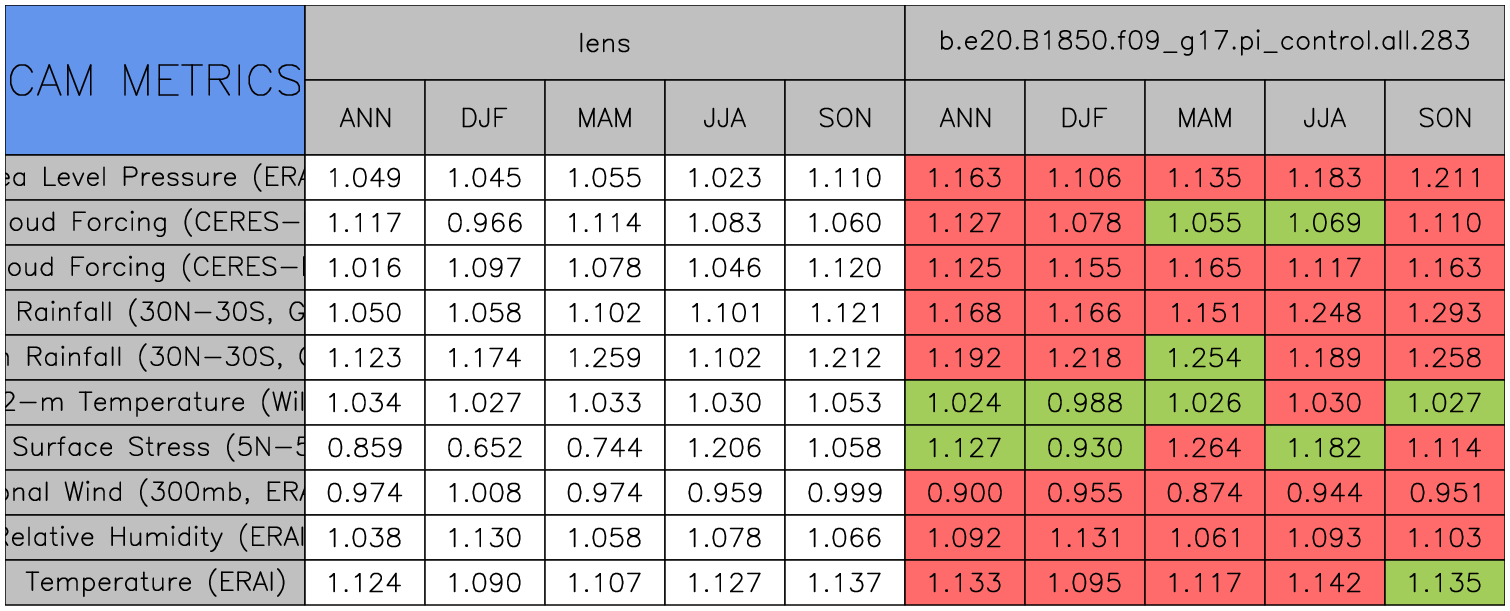
Task: Select the red cell showing 0.900
Action: tap(964, 492)
